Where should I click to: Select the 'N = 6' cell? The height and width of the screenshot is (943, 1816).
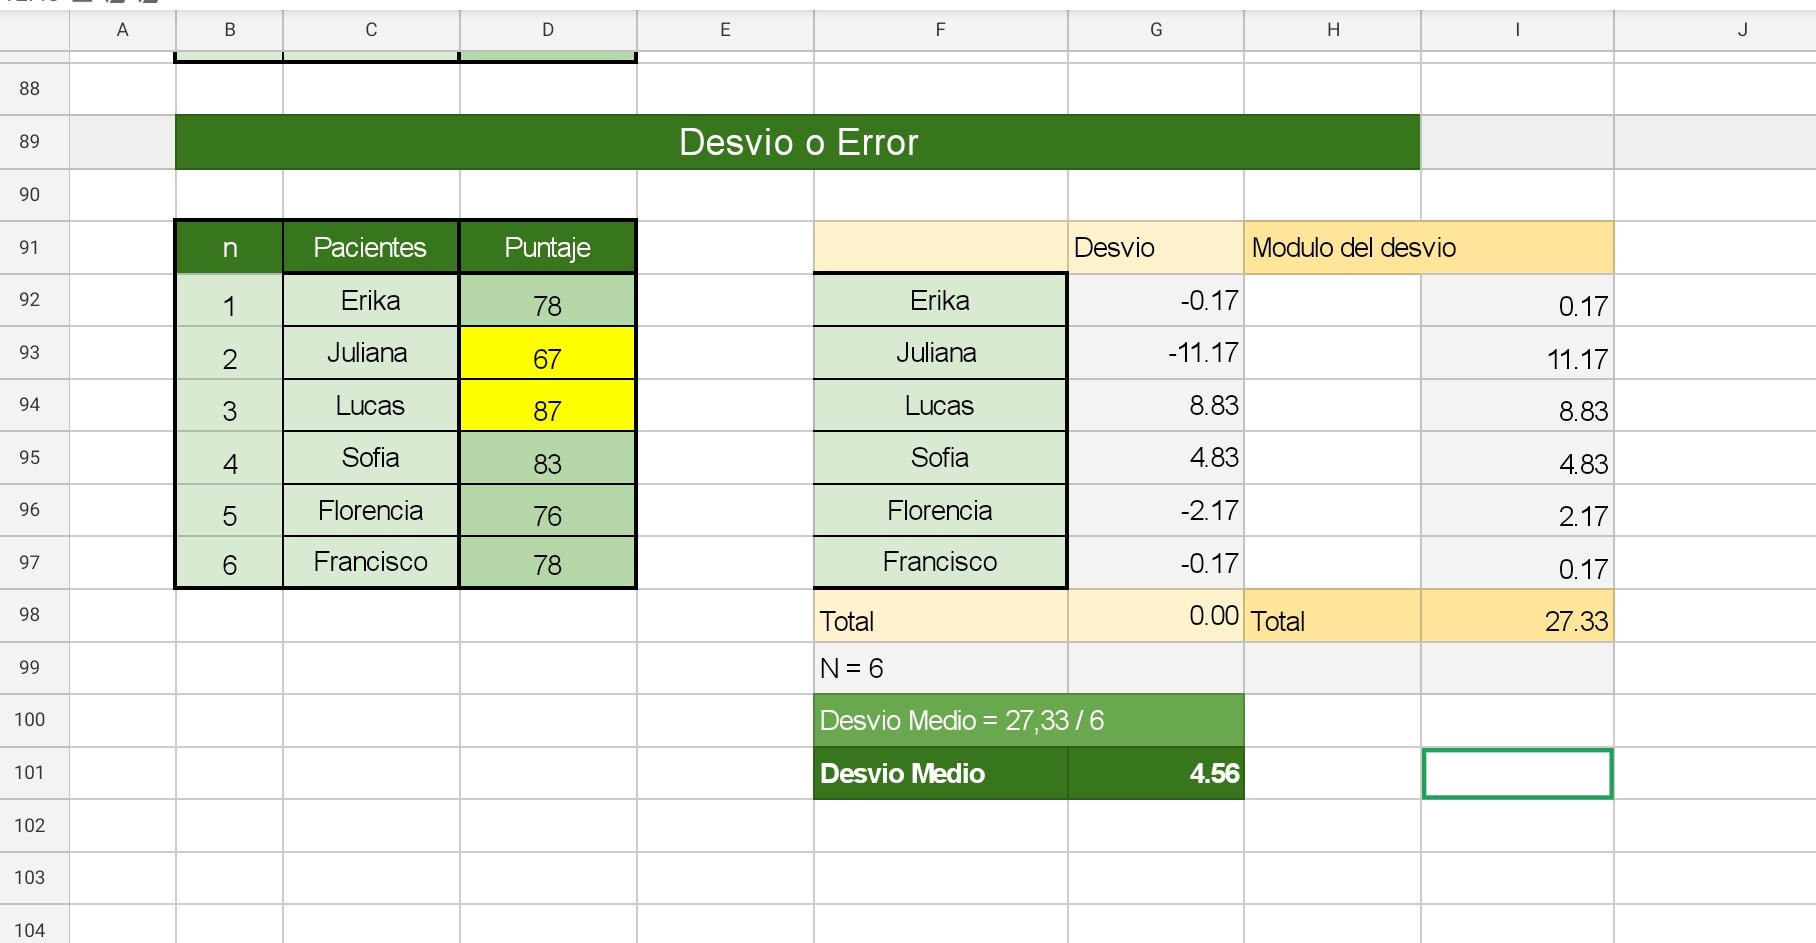click(940, 668)
